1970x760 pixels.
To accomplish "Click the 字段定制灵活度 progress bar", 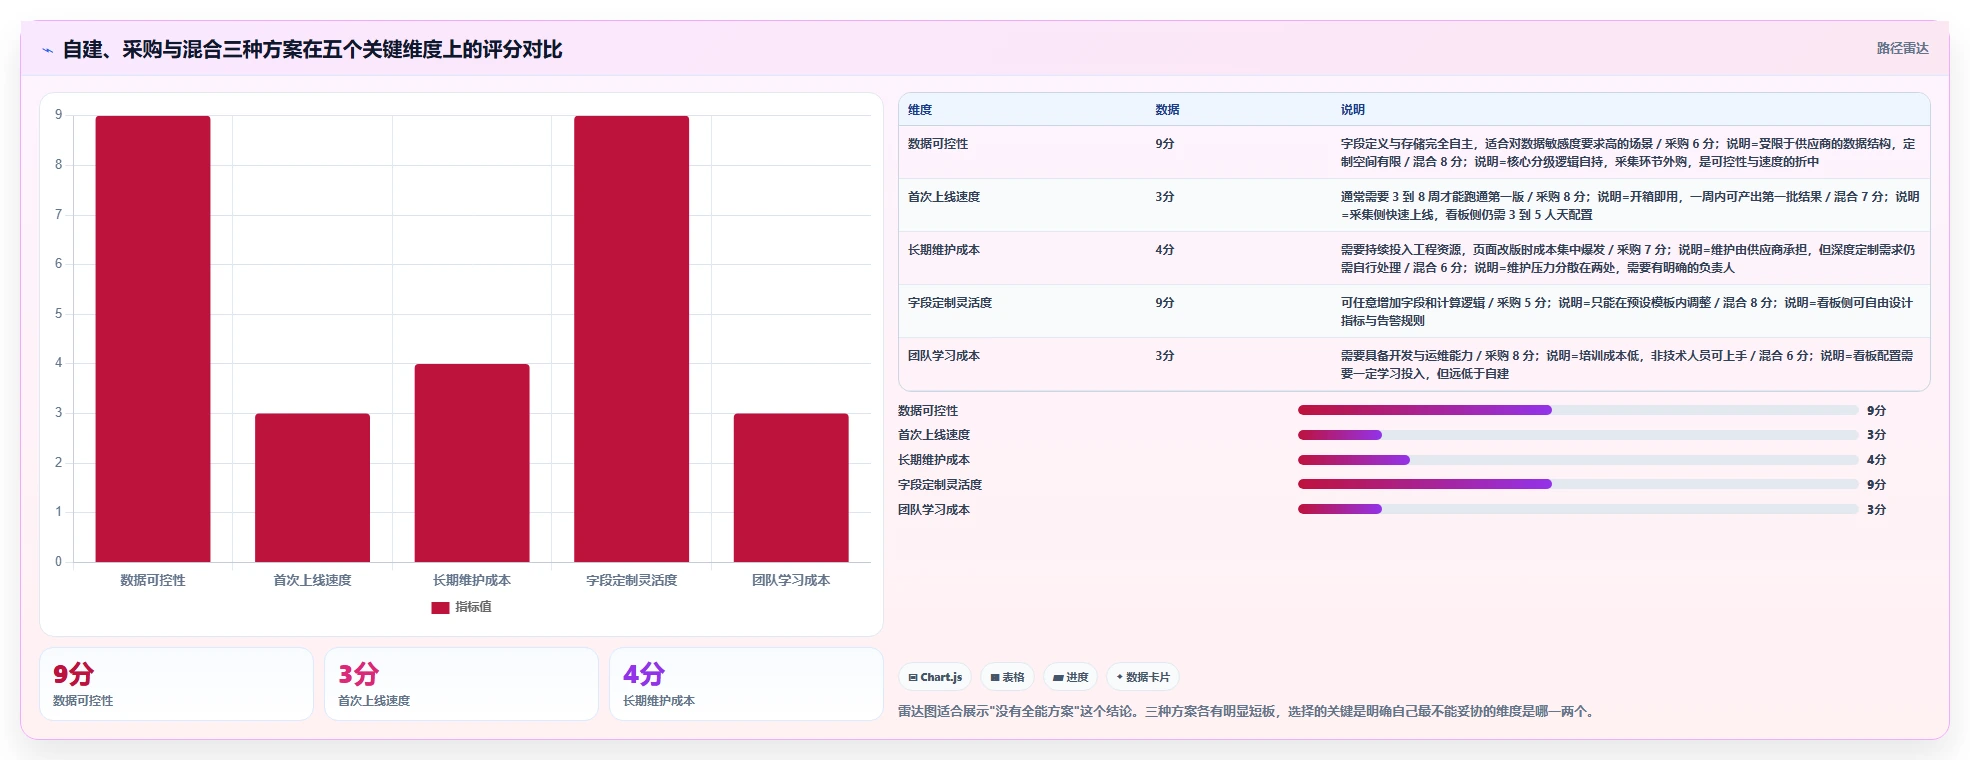I will [x=1578, y=484].
